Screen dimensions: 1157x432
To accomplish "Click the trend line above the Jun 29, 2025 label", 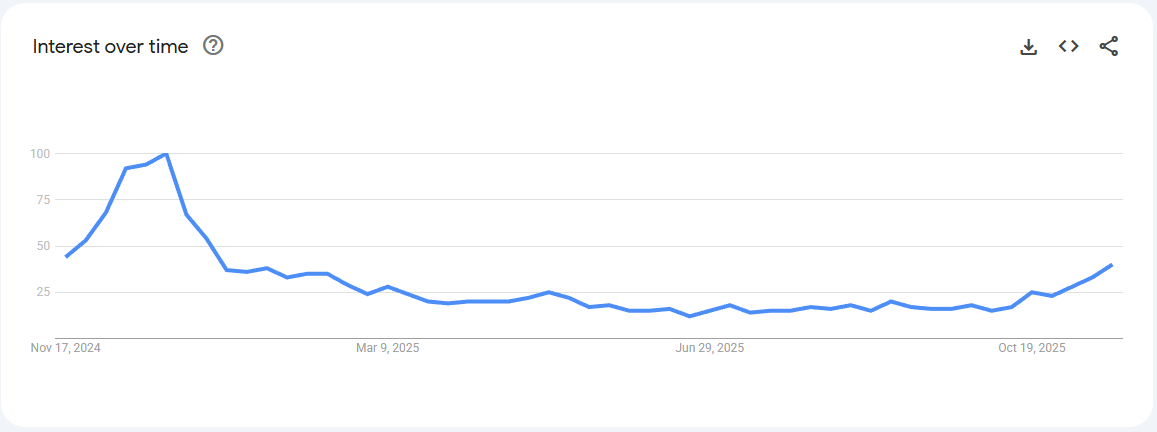I will (x=710, y=311).
